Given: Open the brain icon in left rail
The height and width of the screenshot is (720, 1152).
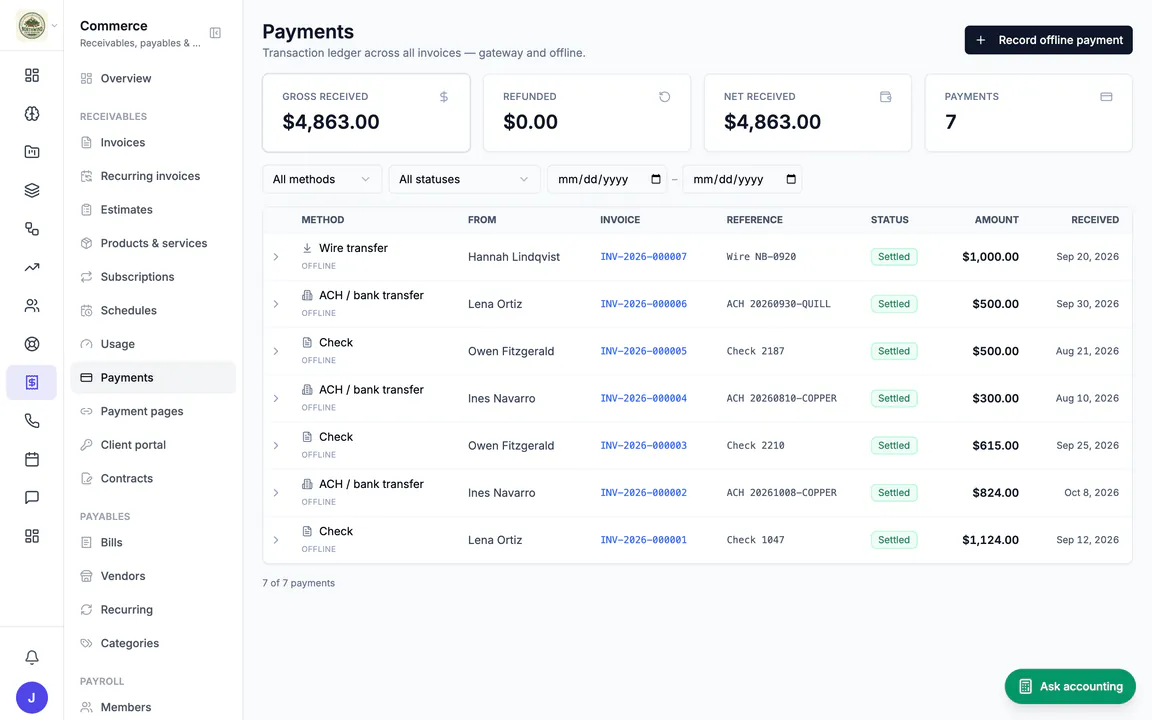Looking at the screenshot, I should coord(32,113).
